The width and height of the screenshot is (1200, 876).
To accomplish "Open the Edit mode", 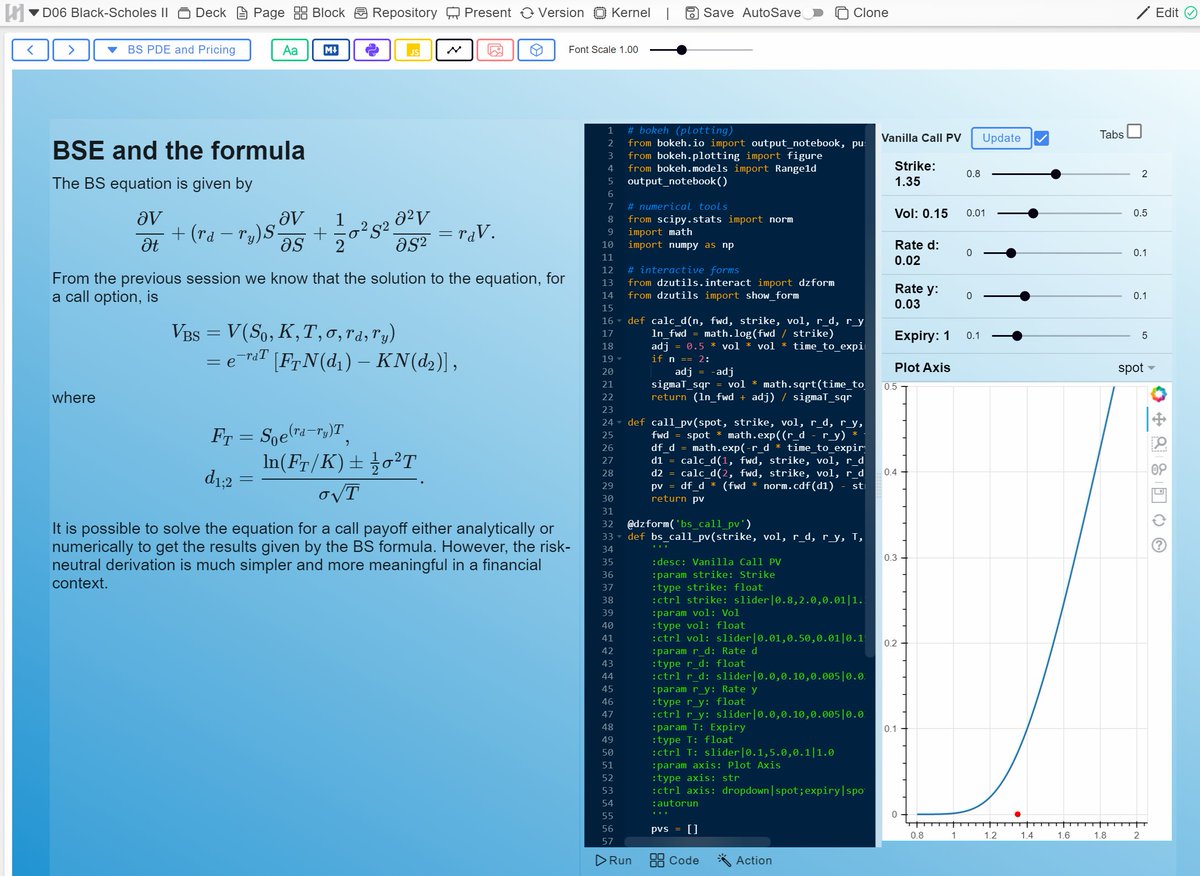I will 1158,13.
